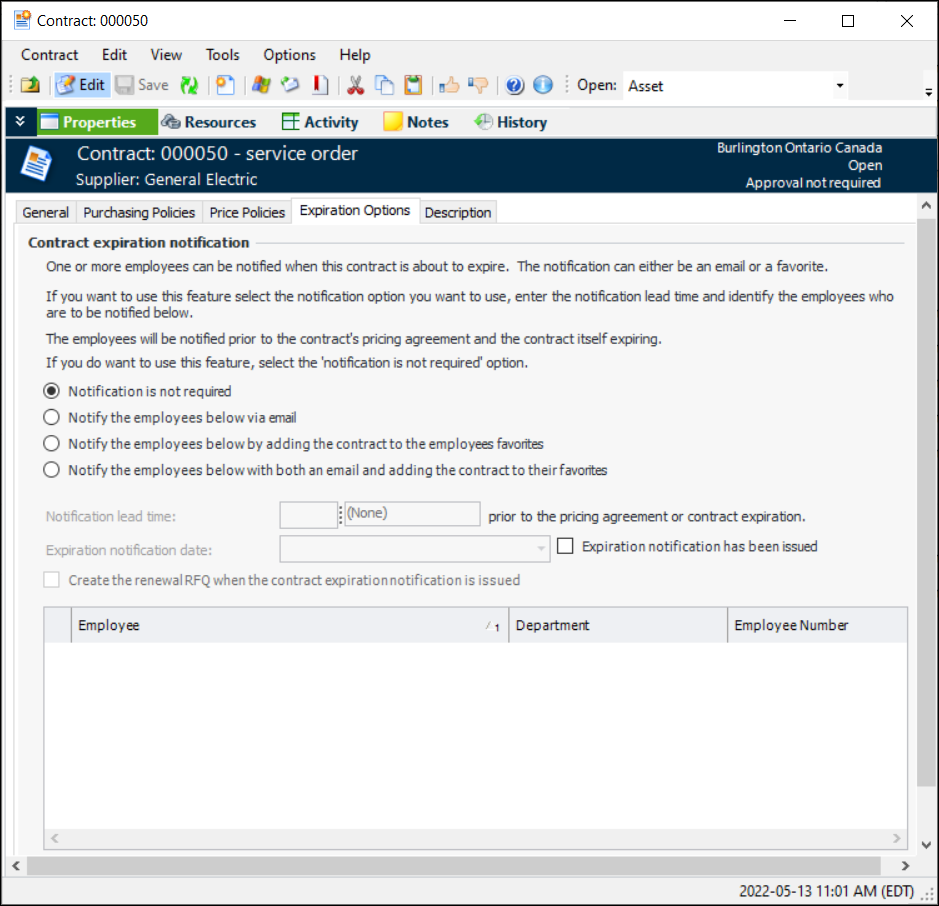Click the Copy pages icon

[384, 85]
